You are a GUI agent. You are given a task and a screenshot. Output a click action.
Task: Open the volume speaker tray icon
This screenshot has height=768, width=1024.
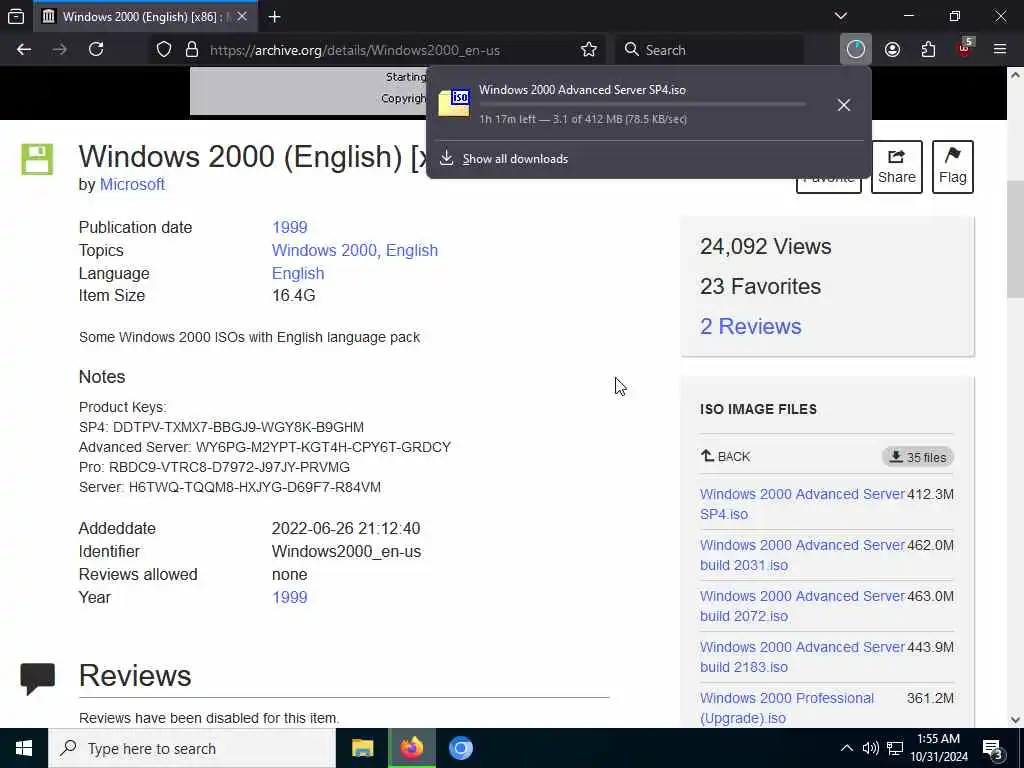(x=871, y=748)
